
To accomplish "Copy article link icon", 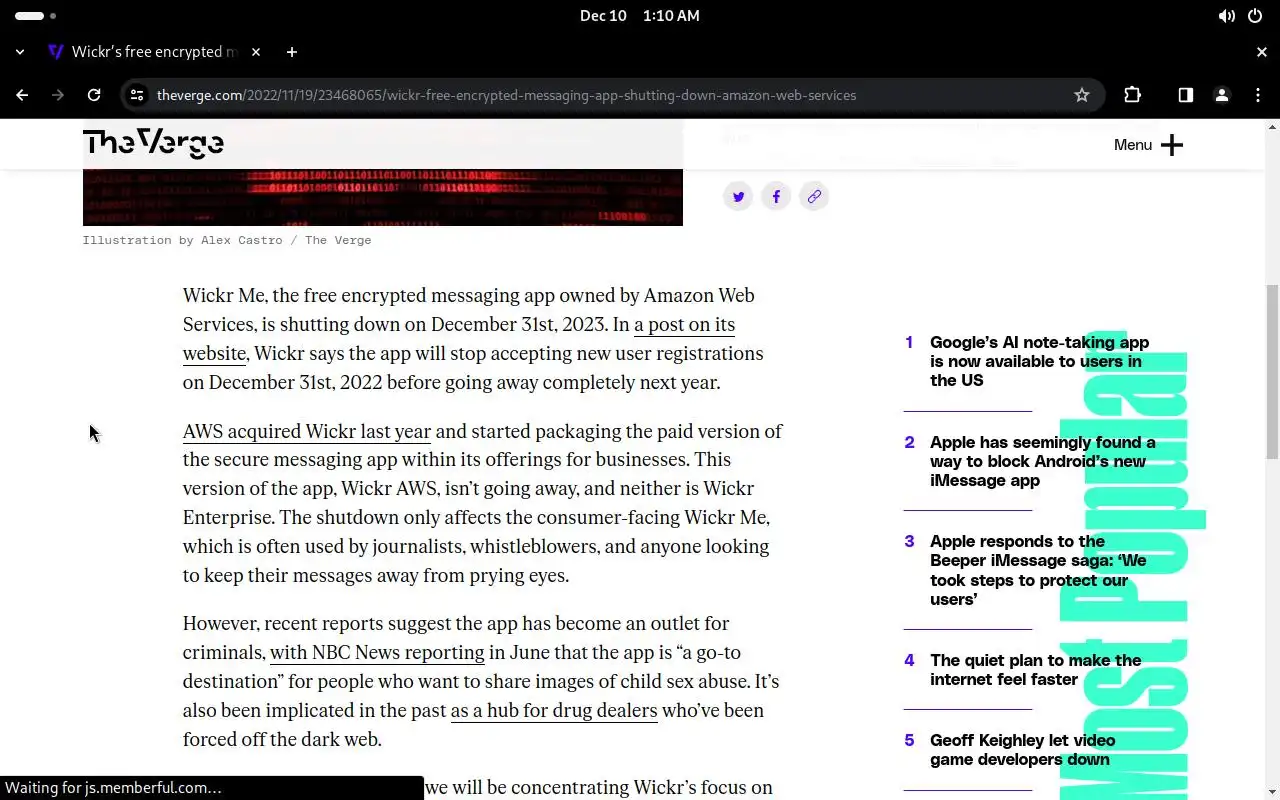I will (x=814, y=197).
